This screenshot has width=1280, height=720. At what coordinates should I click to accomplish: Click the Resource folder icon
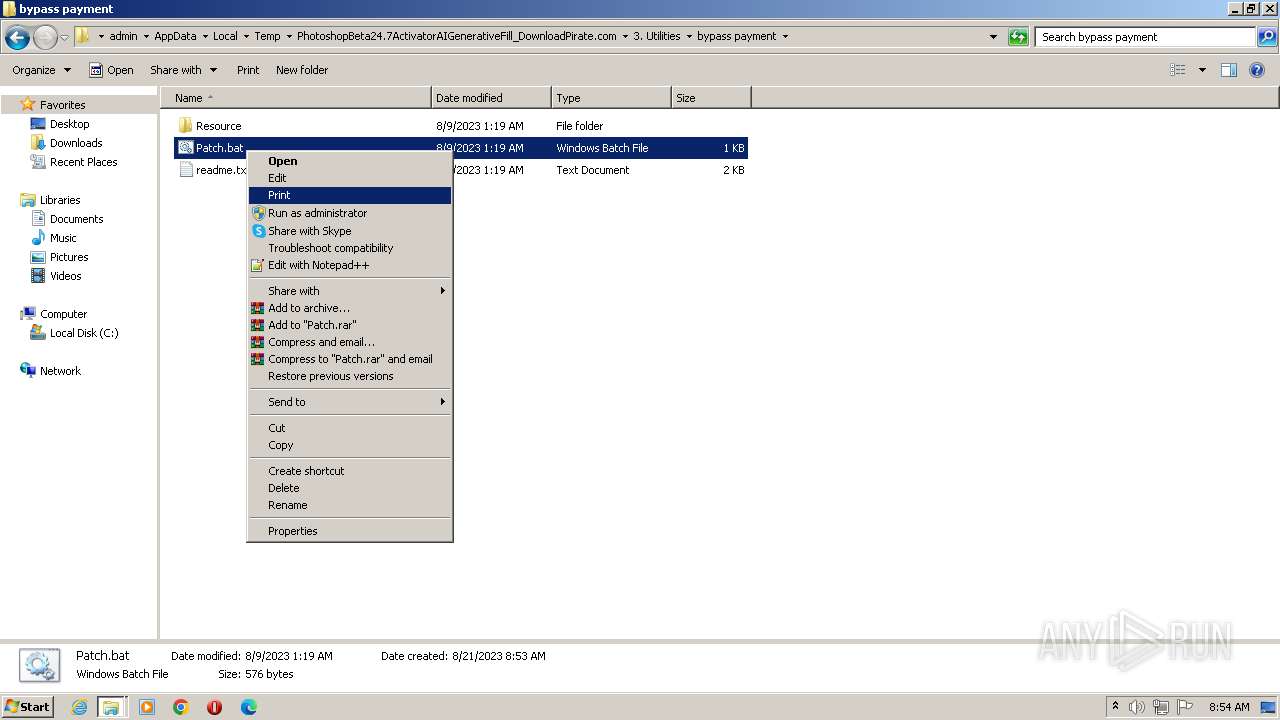click(x=185, y=126)
